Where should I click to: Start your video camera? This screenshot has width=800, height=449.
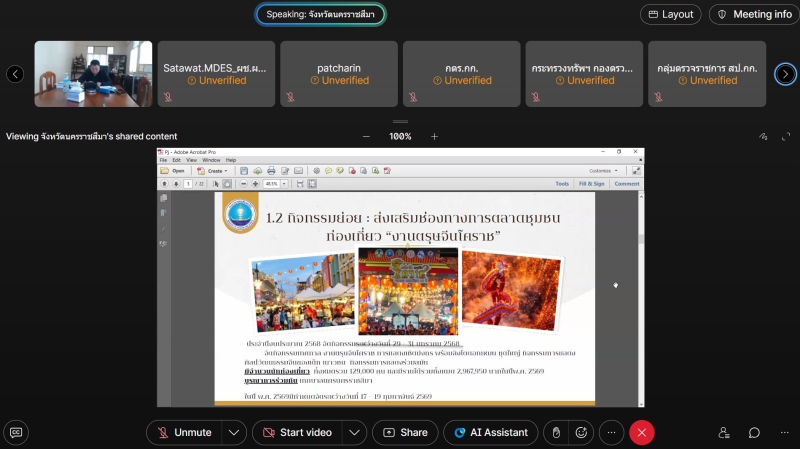296,432
